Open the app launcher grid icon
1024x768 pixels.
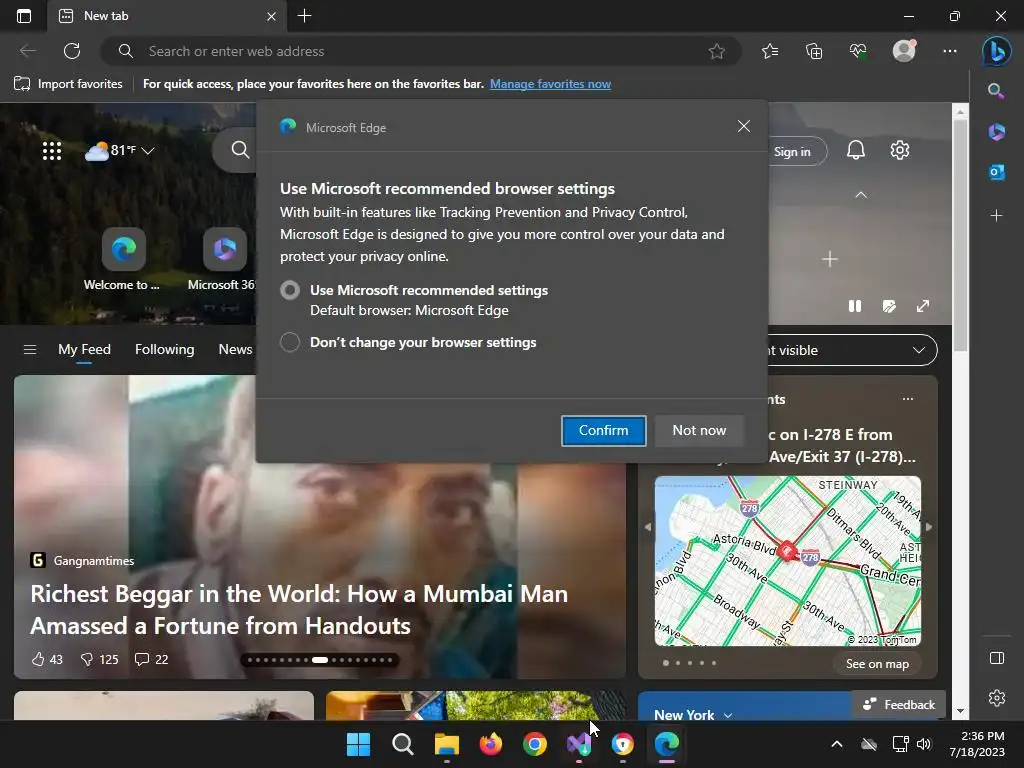52,151
